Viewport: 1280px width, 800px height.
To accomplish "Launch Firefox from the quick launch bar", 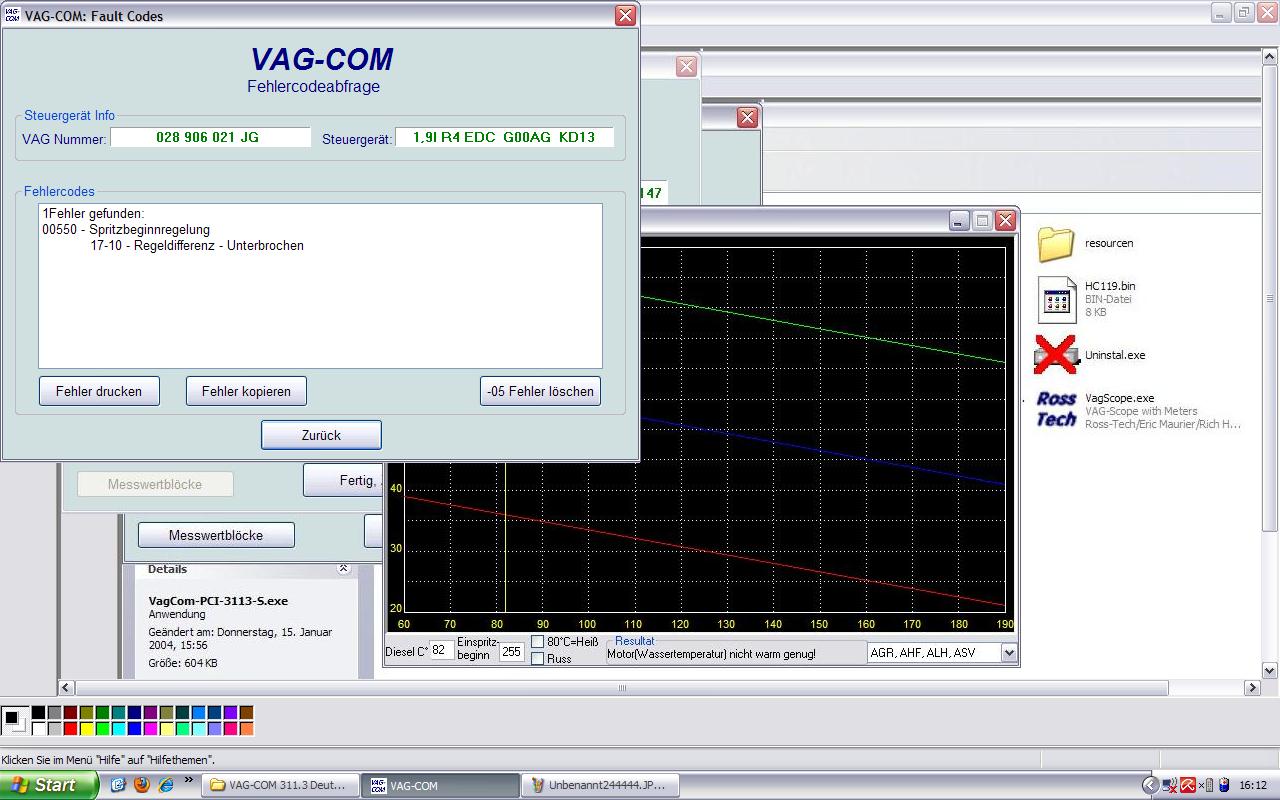I will (x=142, y=785).
